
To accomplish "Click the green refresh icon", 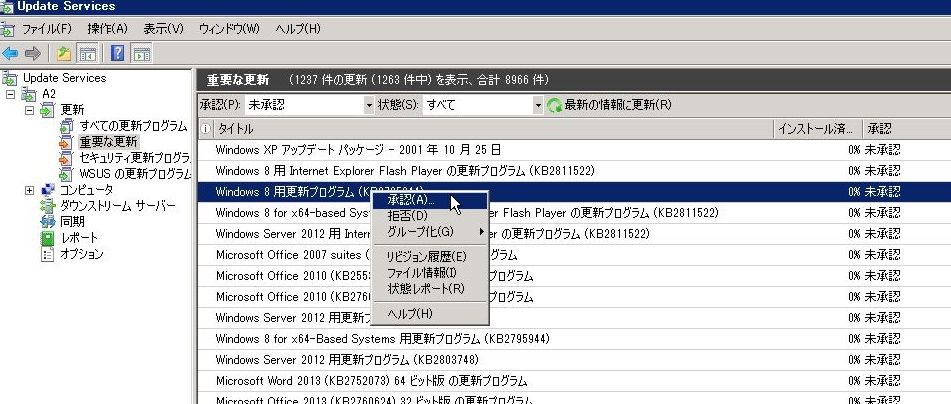I will click(x=554, y=105).
